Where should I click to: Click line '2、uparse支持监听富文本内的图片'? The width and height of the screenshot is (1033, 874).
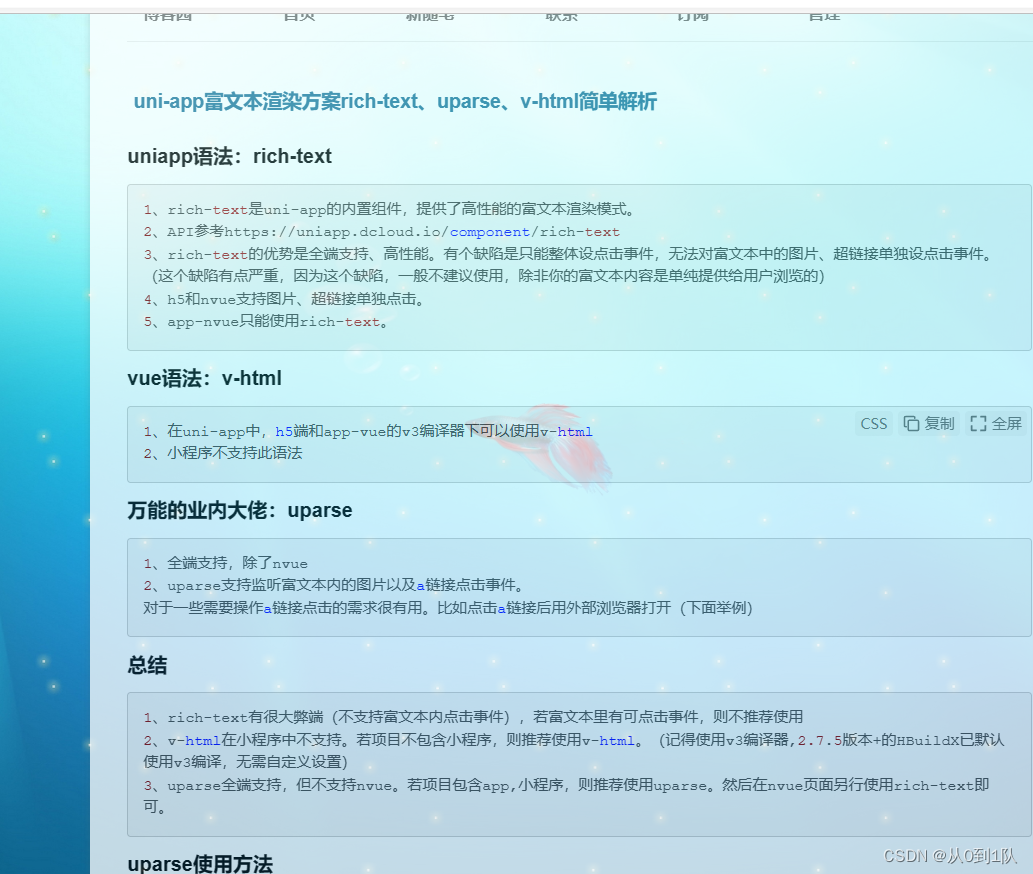pyautogui.click(x=335, y=585)
